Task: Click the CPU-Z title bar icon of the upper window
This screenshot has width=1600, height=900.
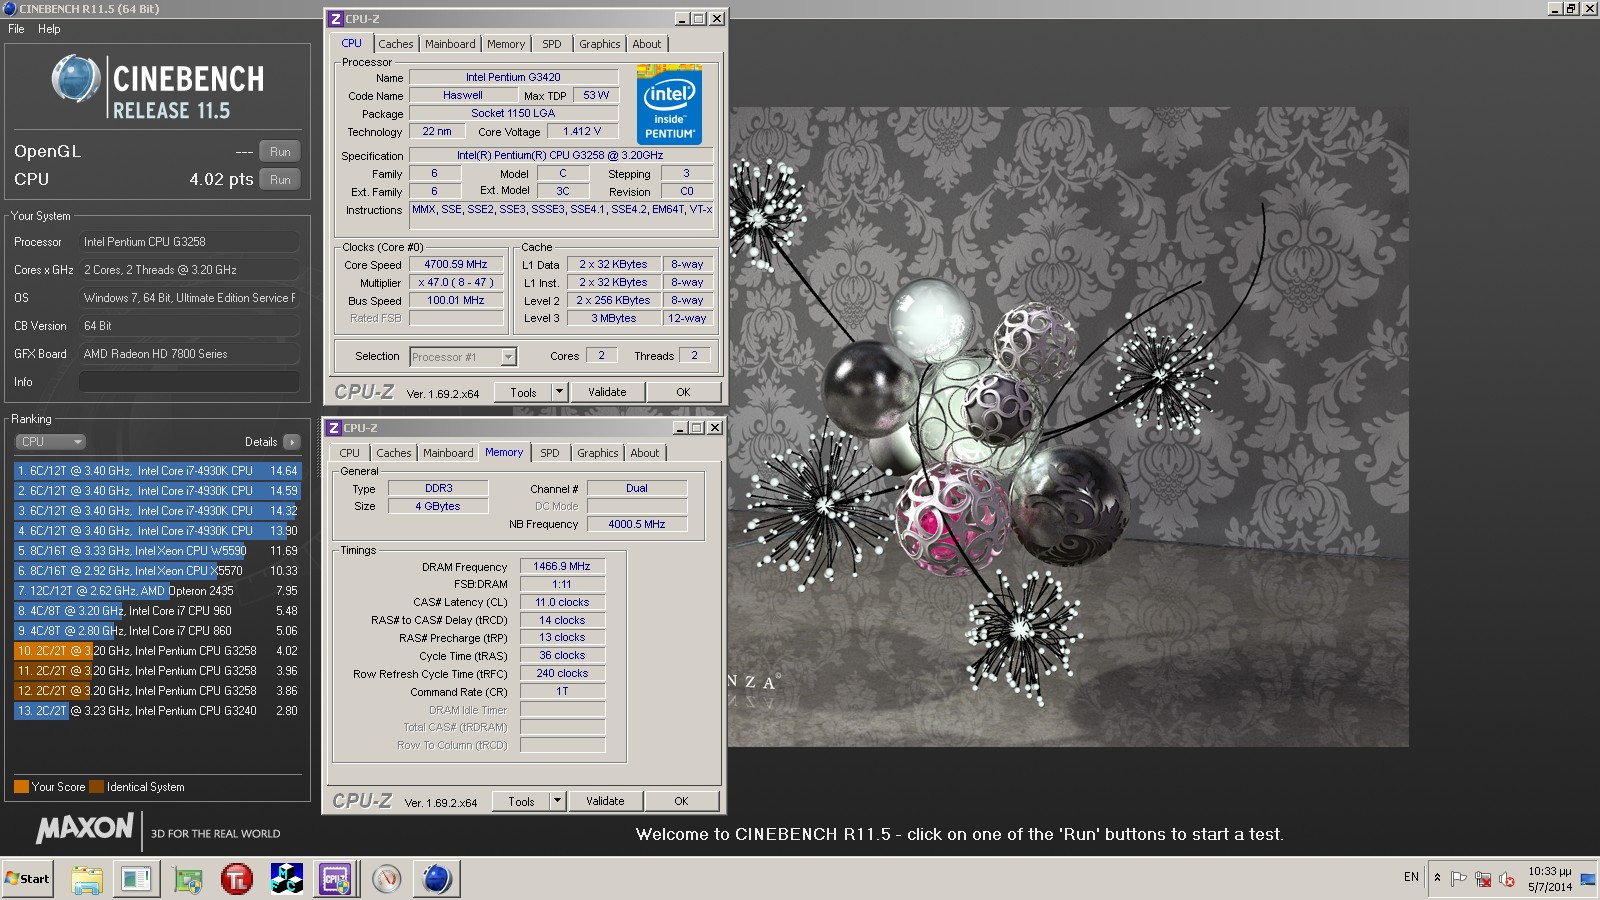Action: [336, 19]
